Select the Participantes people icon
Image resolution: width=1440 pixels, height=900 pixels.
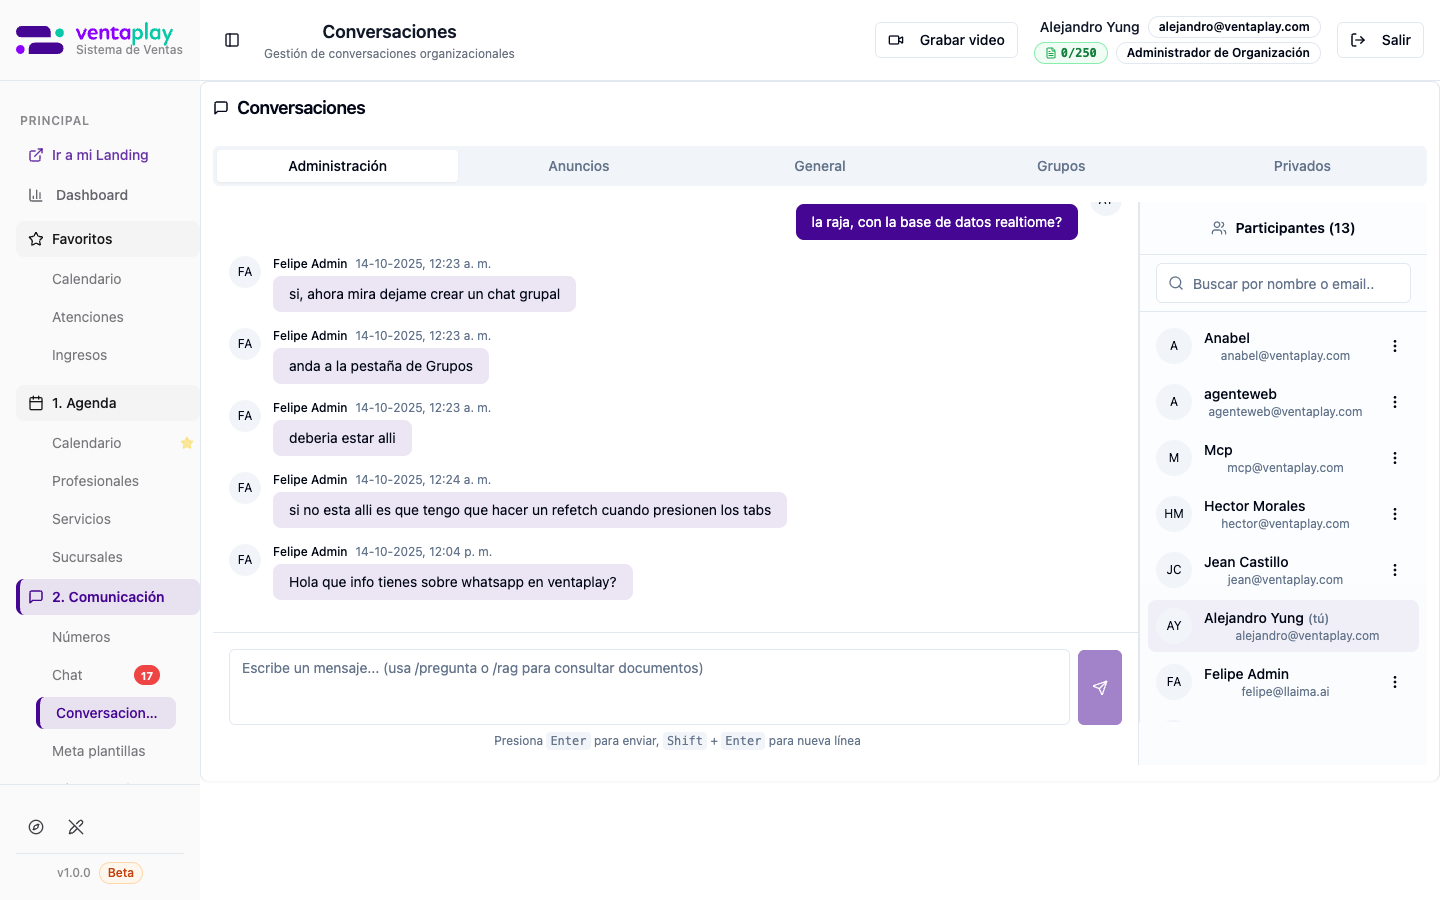[1218, 227]
